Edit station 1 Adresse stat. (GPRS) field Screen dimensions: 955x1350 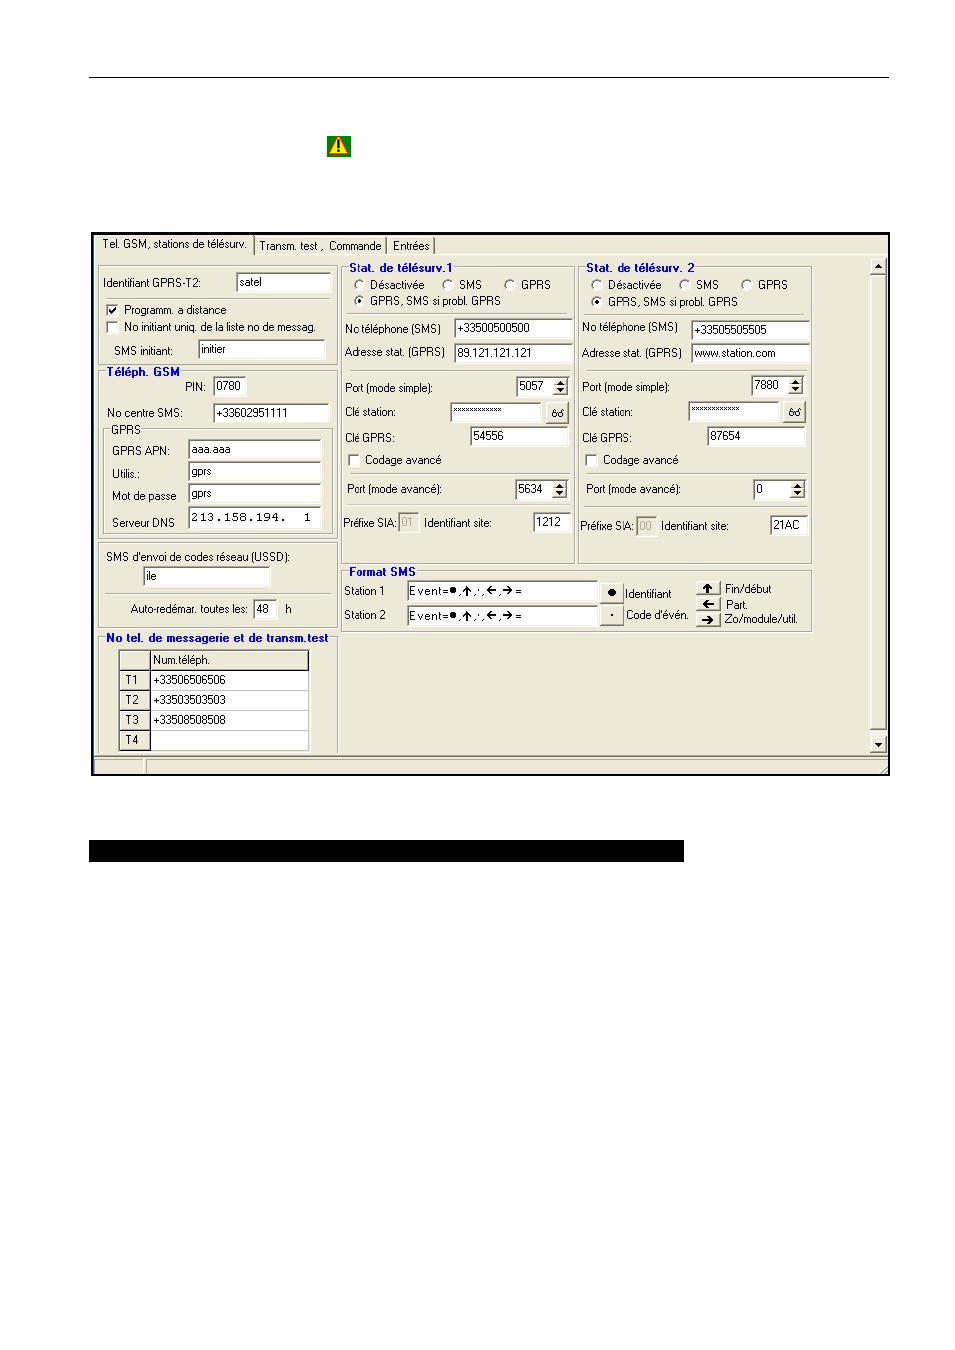pyautogui.click(x=514, y=353)
